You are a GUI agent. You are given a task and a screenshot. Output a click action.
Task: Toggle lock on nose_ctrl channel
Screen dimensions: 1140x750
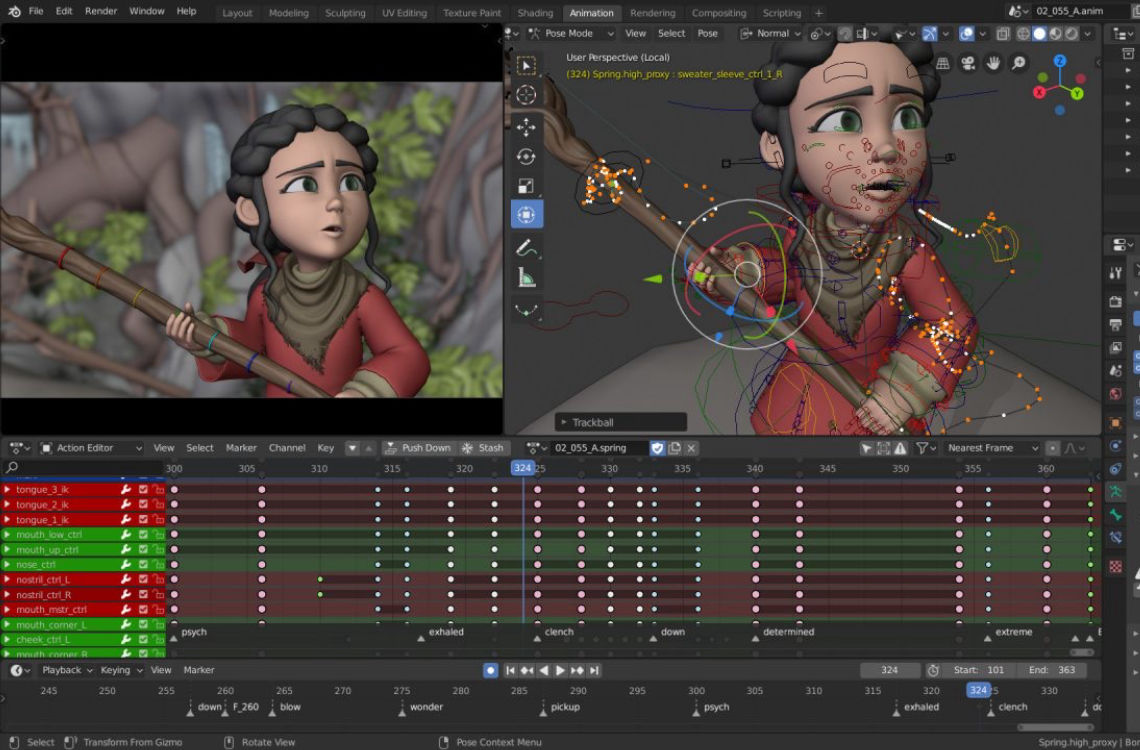(x=159, y=565)
